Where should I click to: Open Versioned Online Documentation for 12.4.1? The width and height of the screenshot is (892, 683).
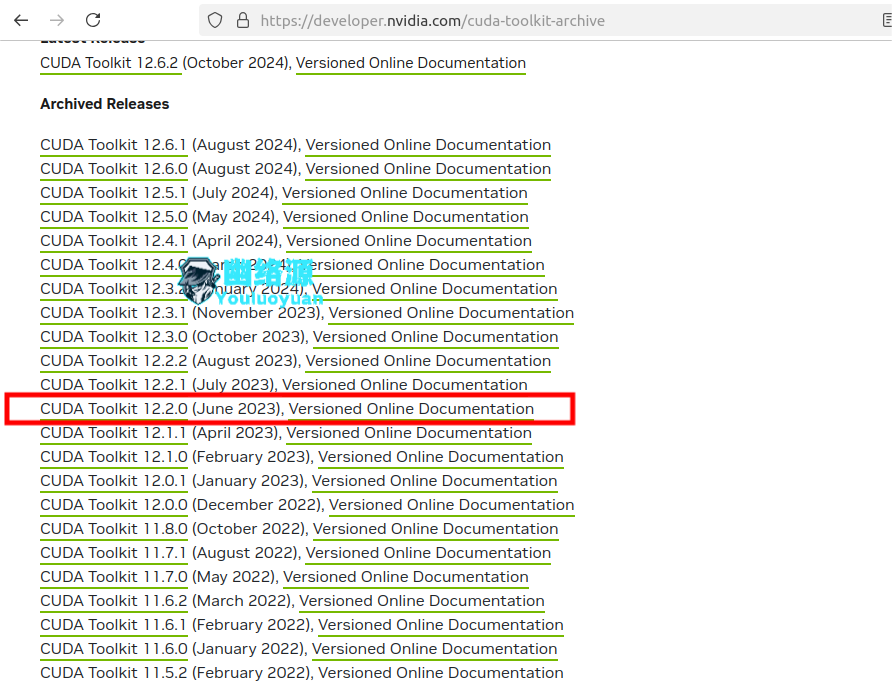409,241
